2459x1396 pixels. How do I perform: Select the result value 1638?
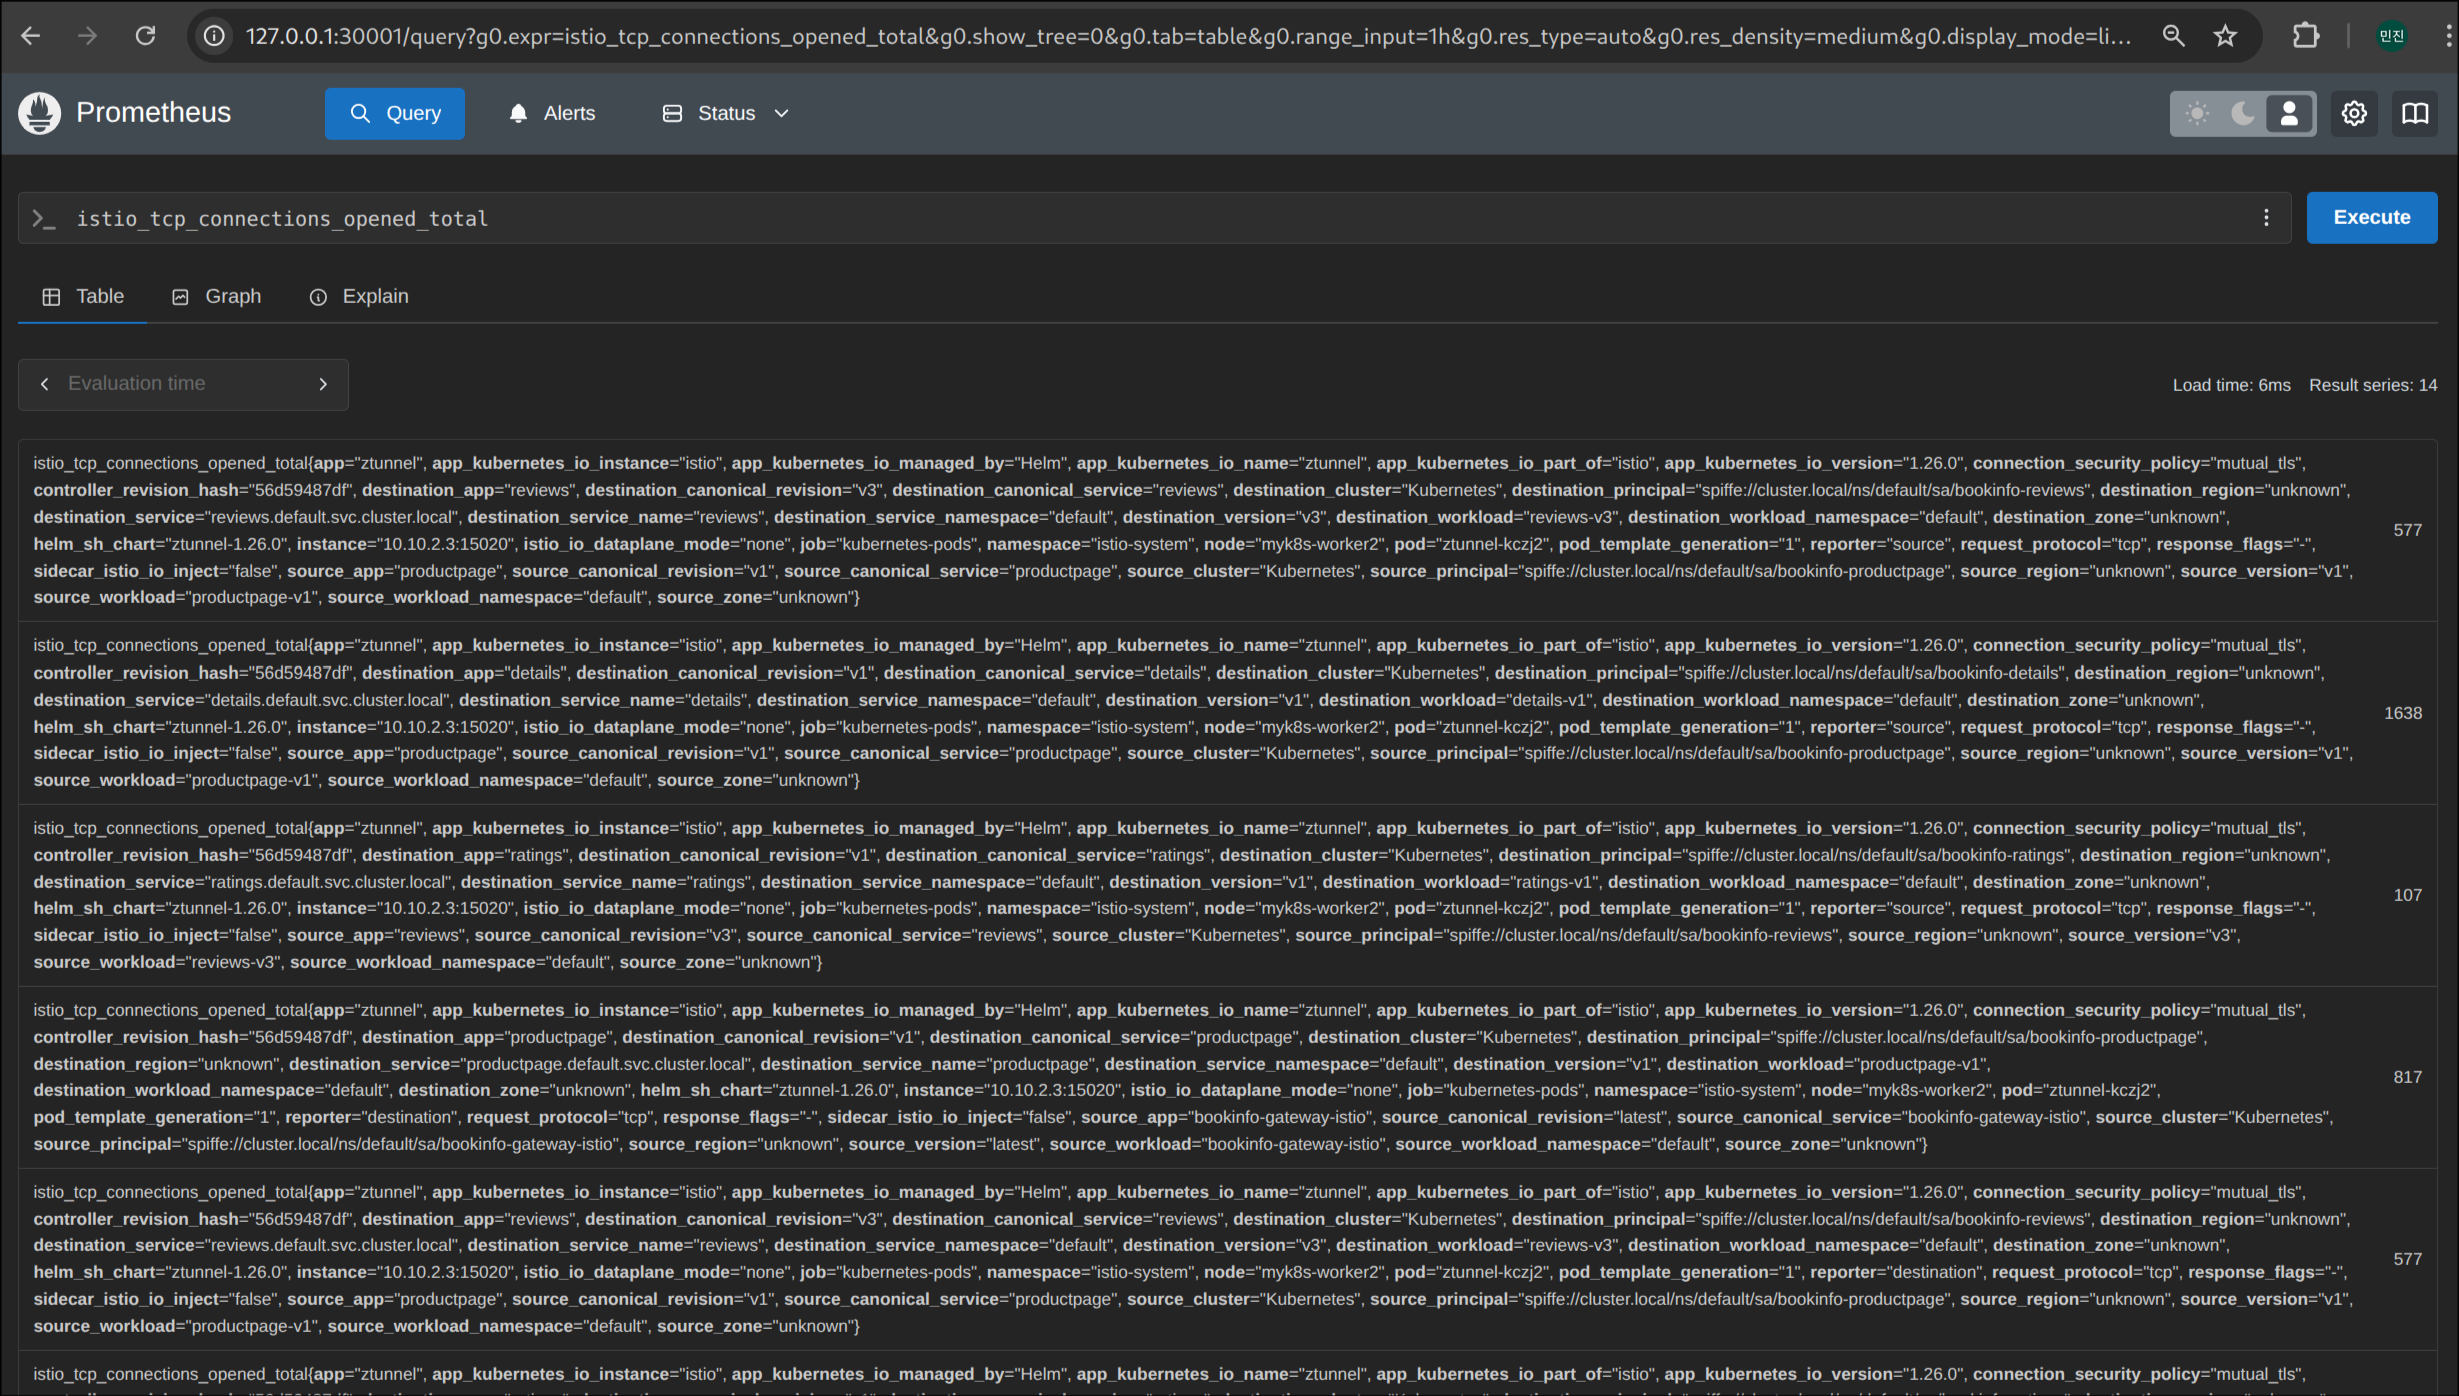[2402, 713]
